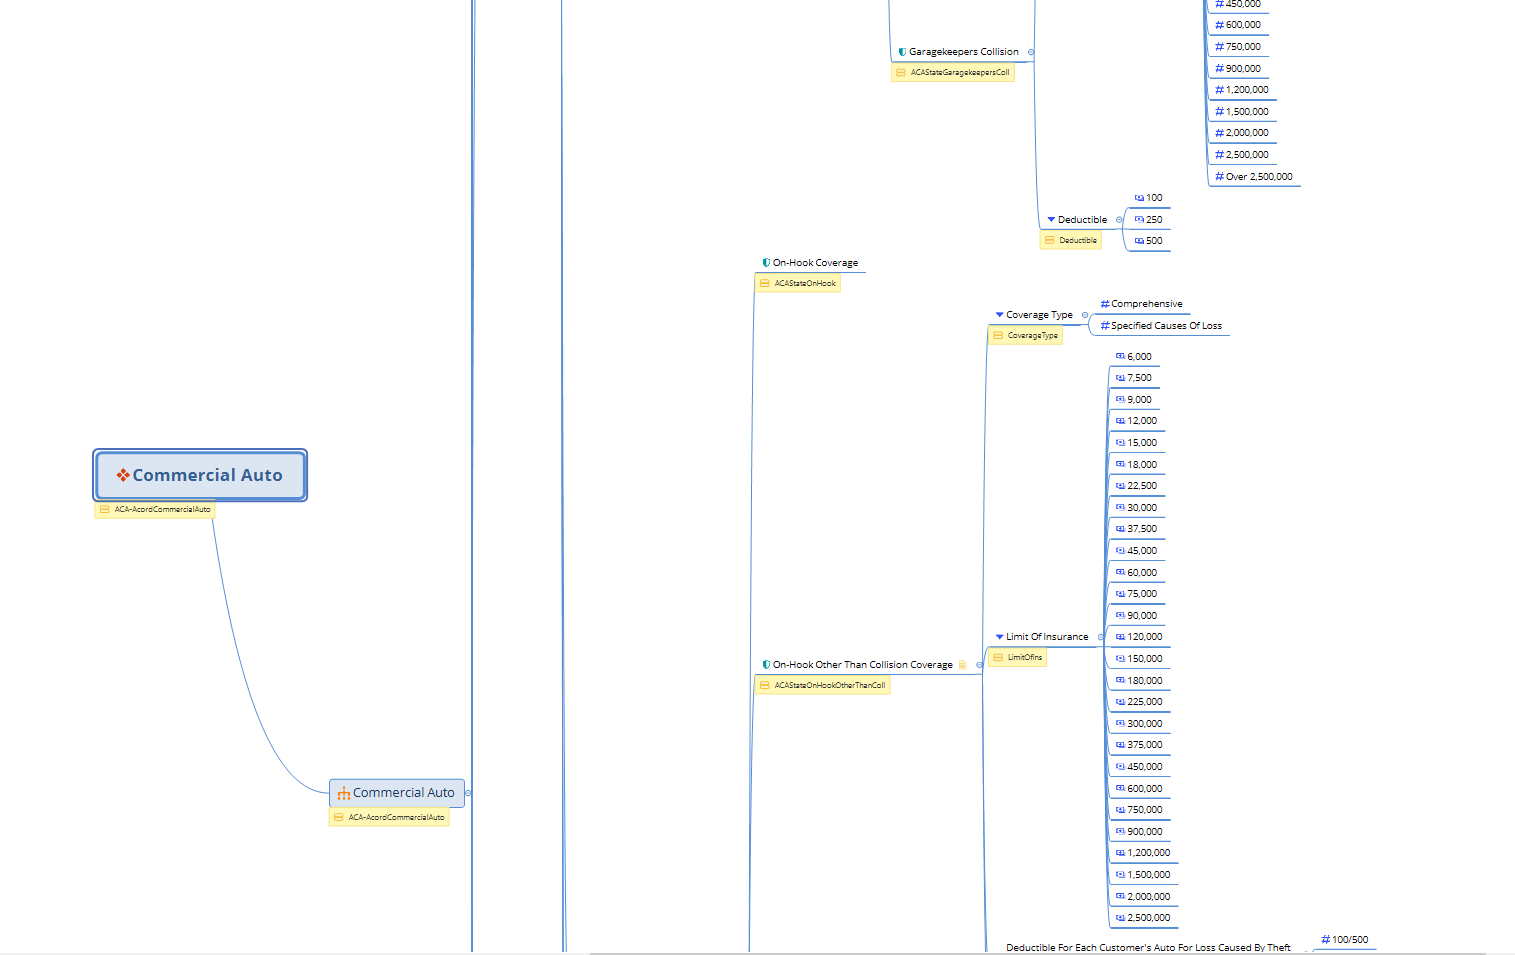Collapse the Garagekeepers Collision branch toggle
This screenshot has height=955, width=1515.
tap(1031, 52)
